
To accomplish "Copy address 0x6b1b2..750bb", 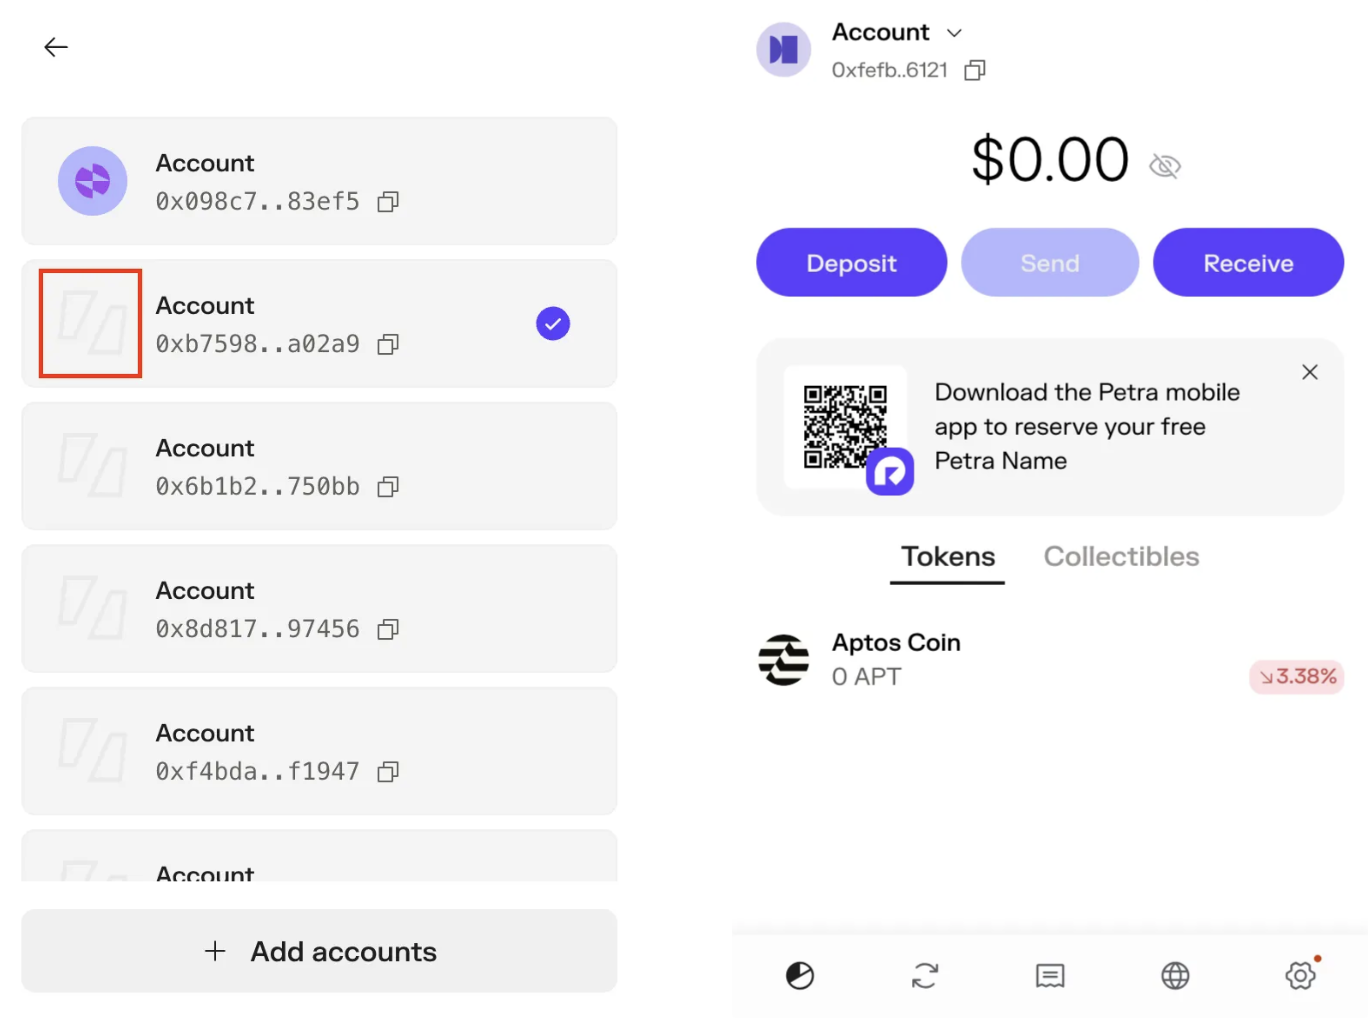I will tap(388, 487).
